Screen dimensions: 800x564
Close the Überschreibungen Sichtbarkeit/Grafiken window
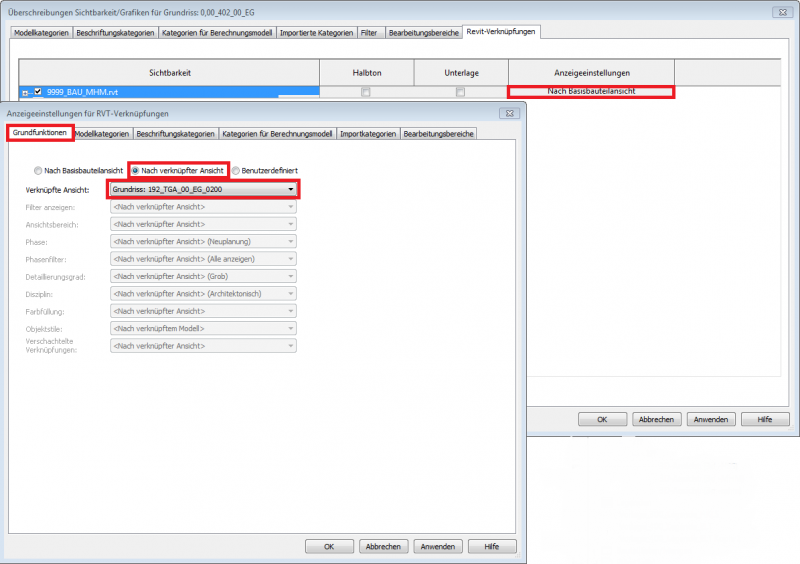(776, 11)
